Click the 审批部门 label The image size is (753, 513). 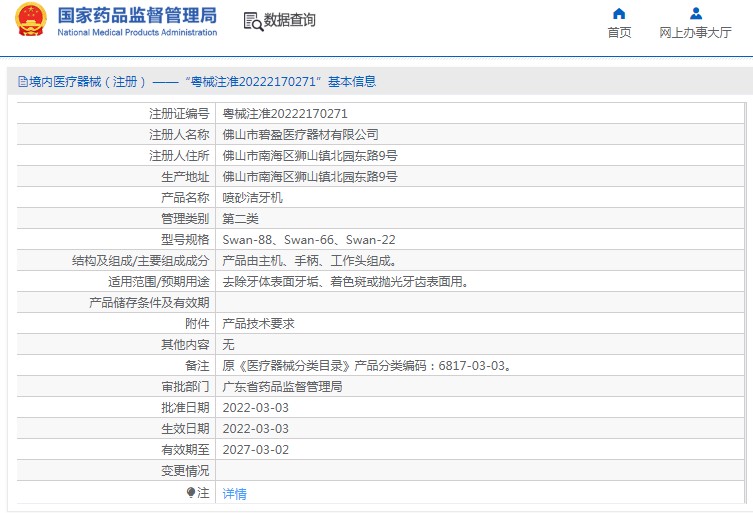coord(185,387)
